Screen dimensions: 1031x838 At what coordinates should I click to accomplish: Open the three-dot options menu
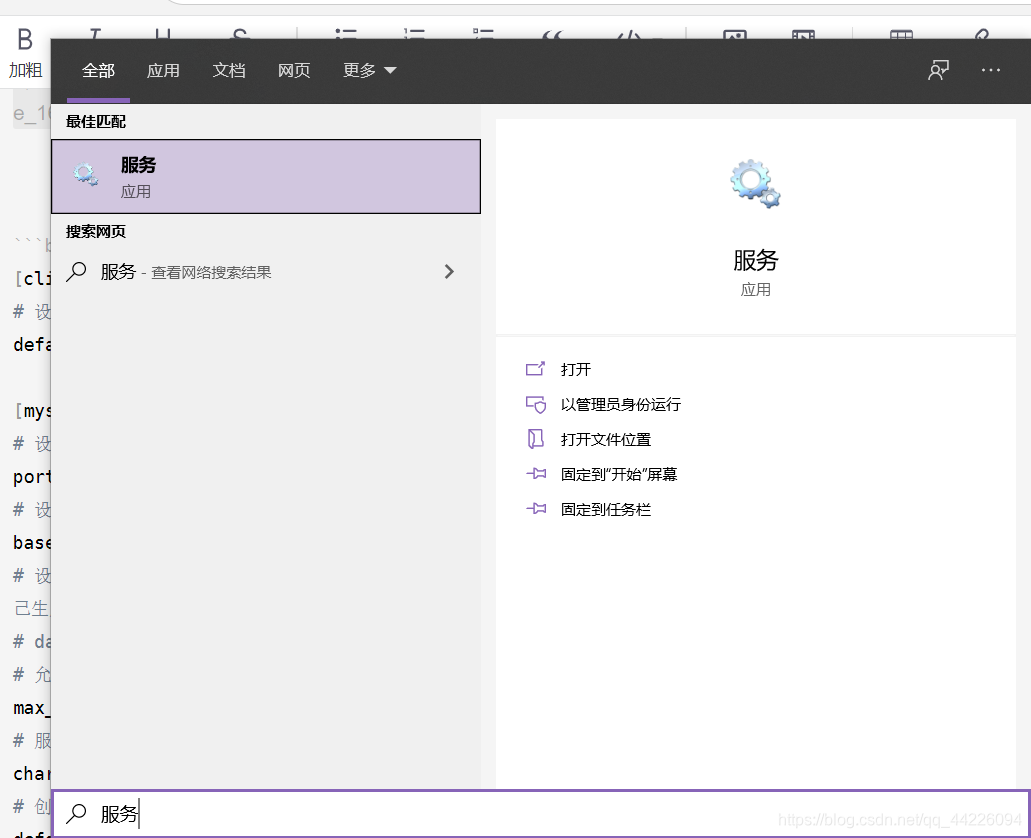990,70
